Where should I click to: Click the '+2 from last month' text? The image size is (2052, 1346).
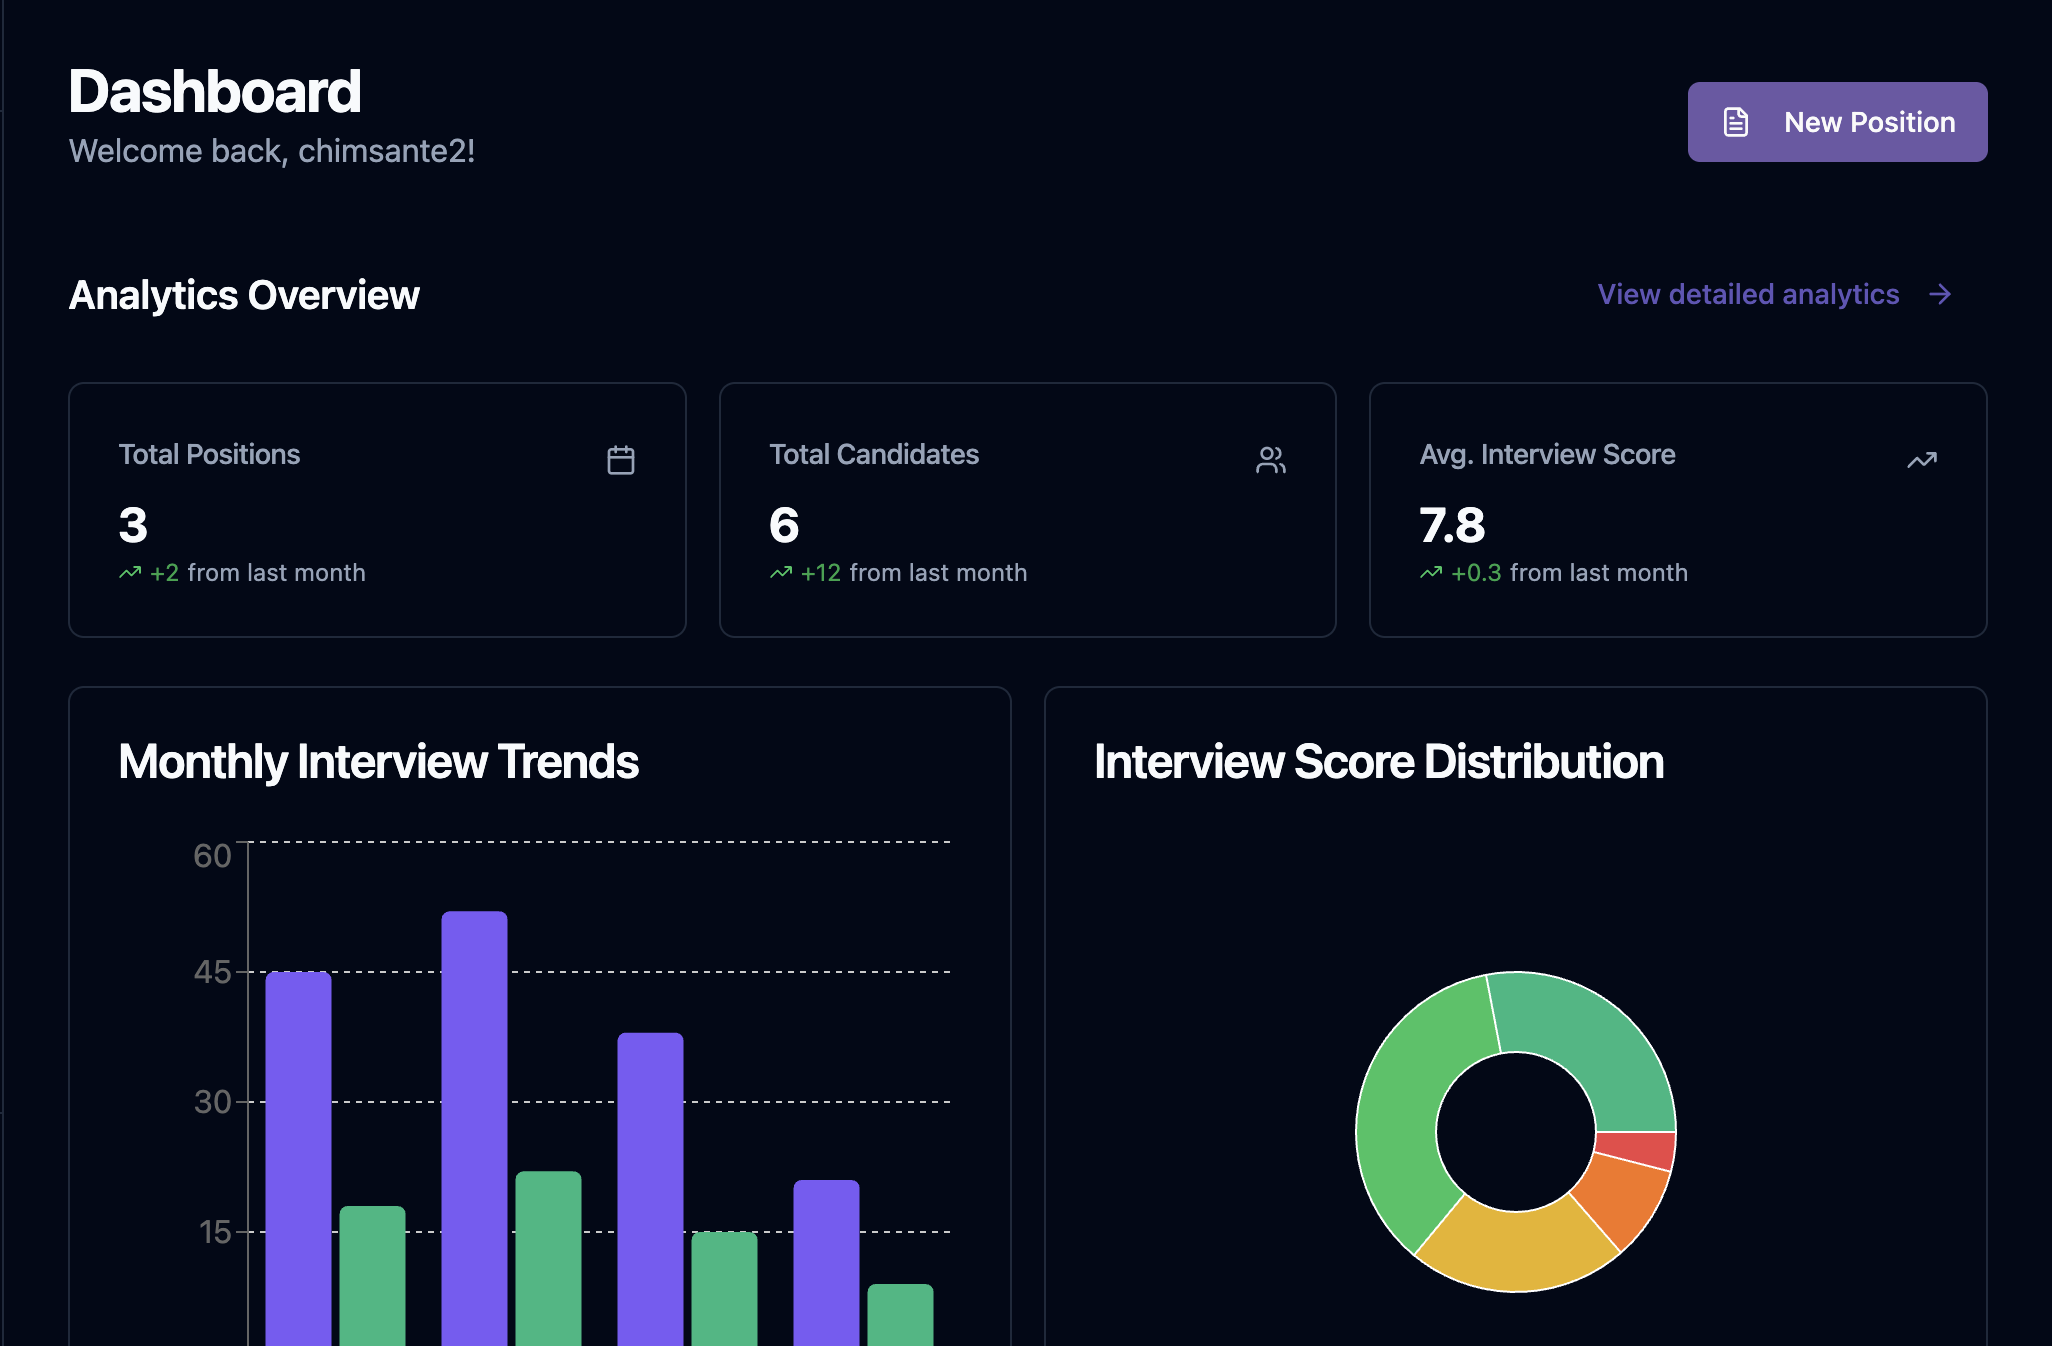(258, 573)
